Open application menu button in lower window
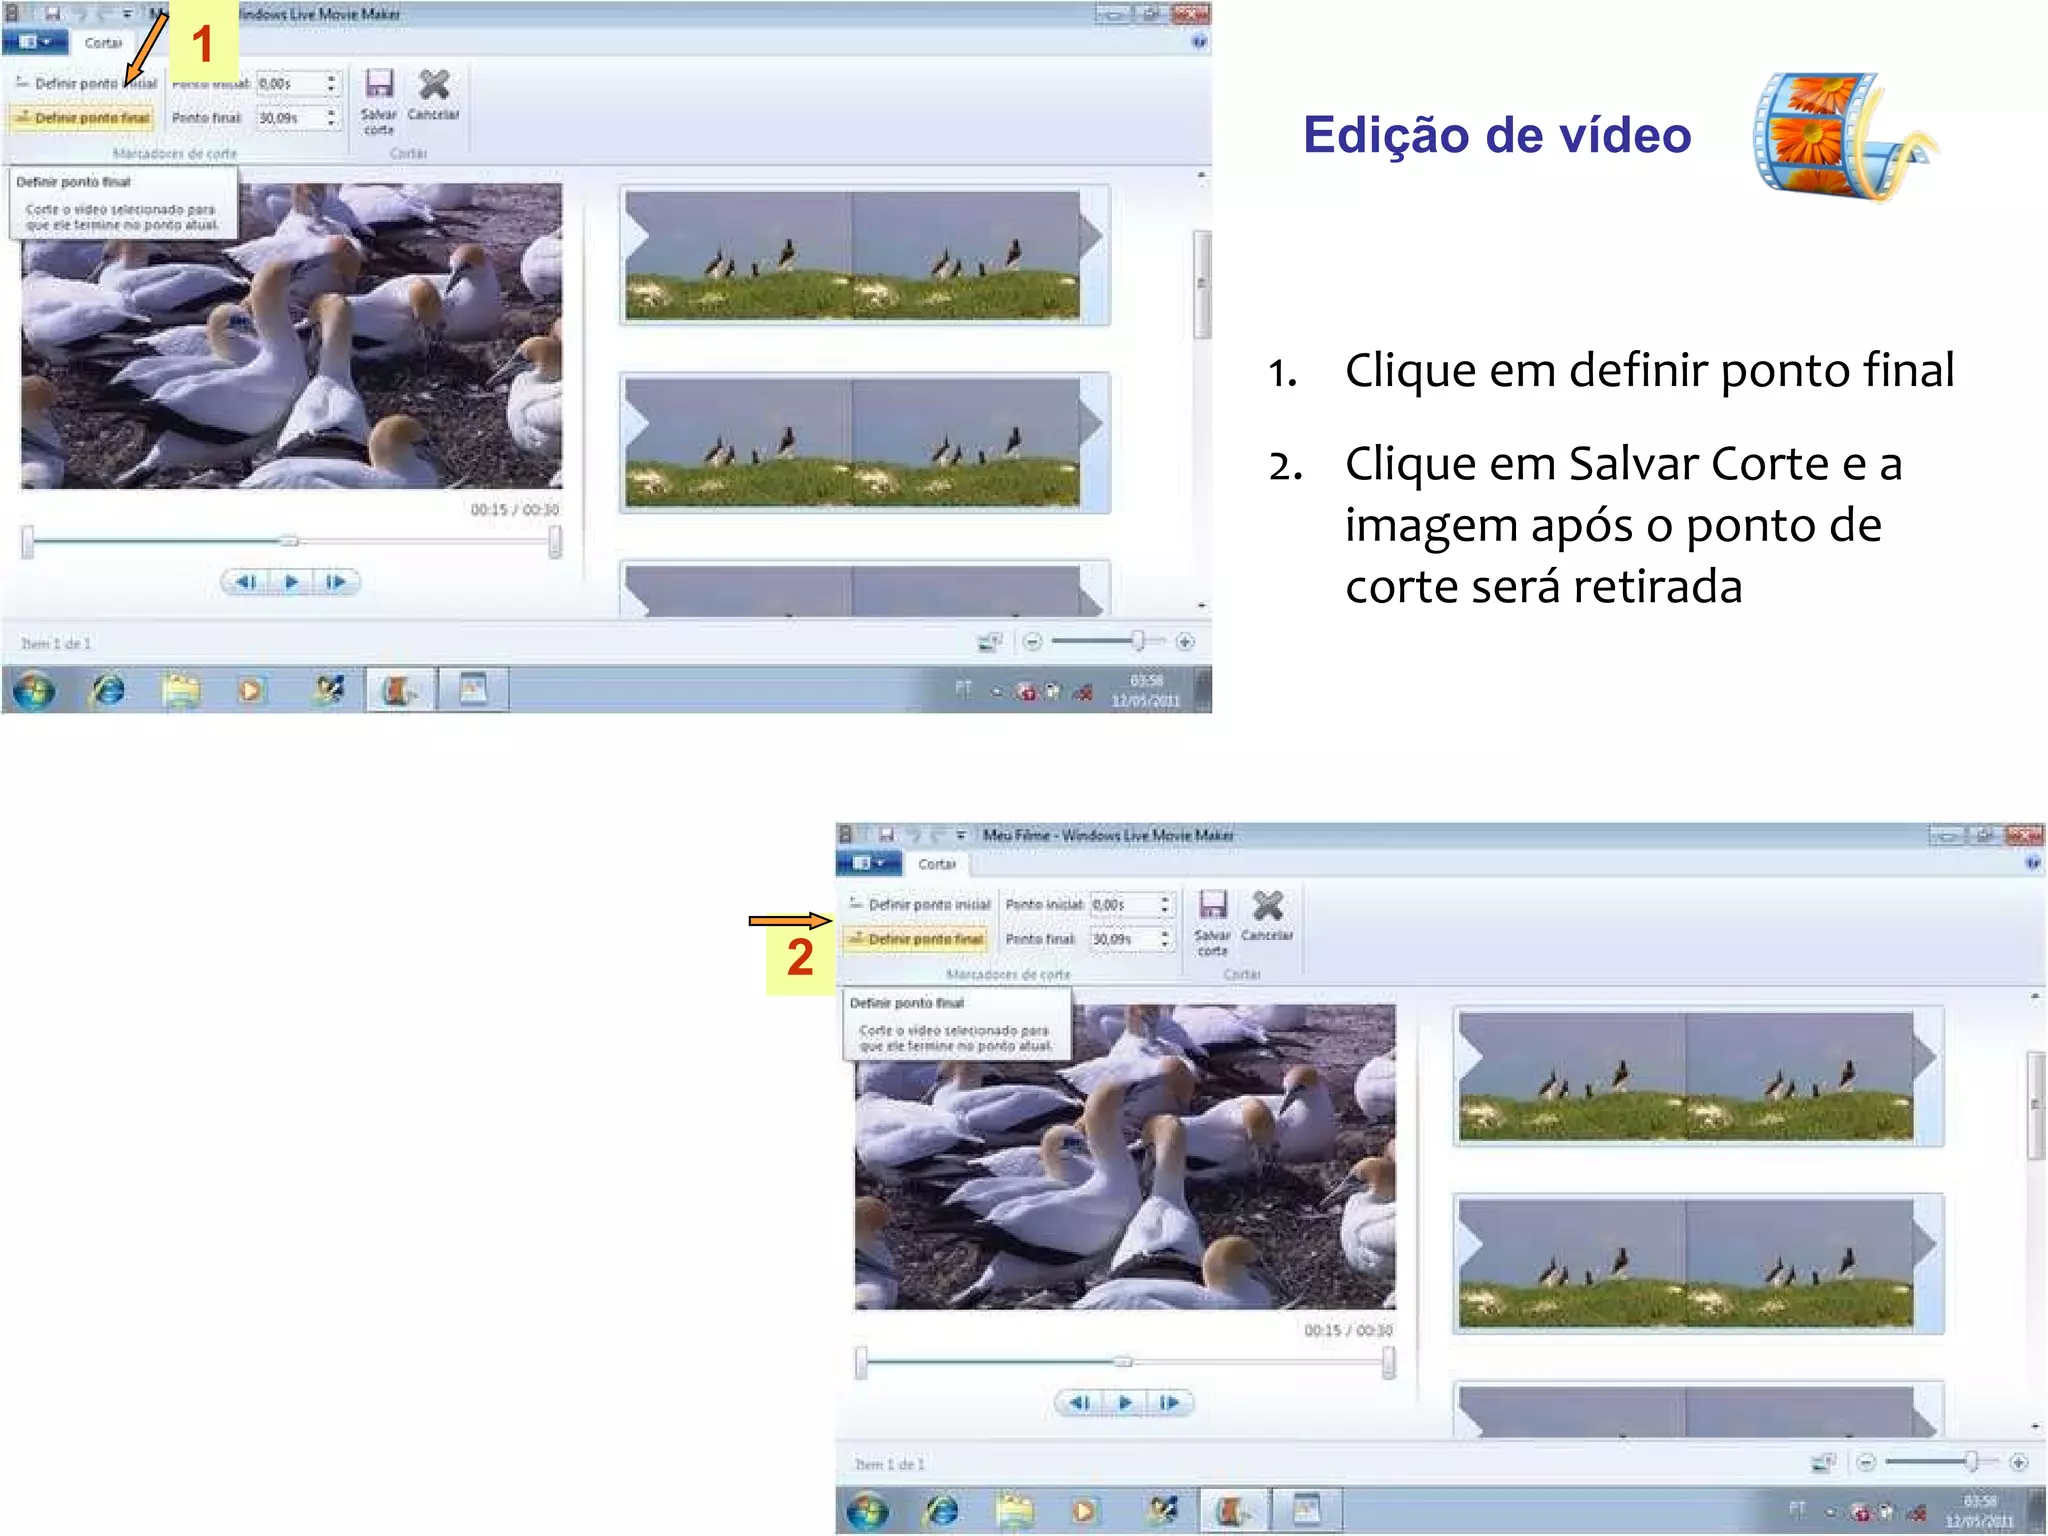2048x1536 pixels. [869, 863]
